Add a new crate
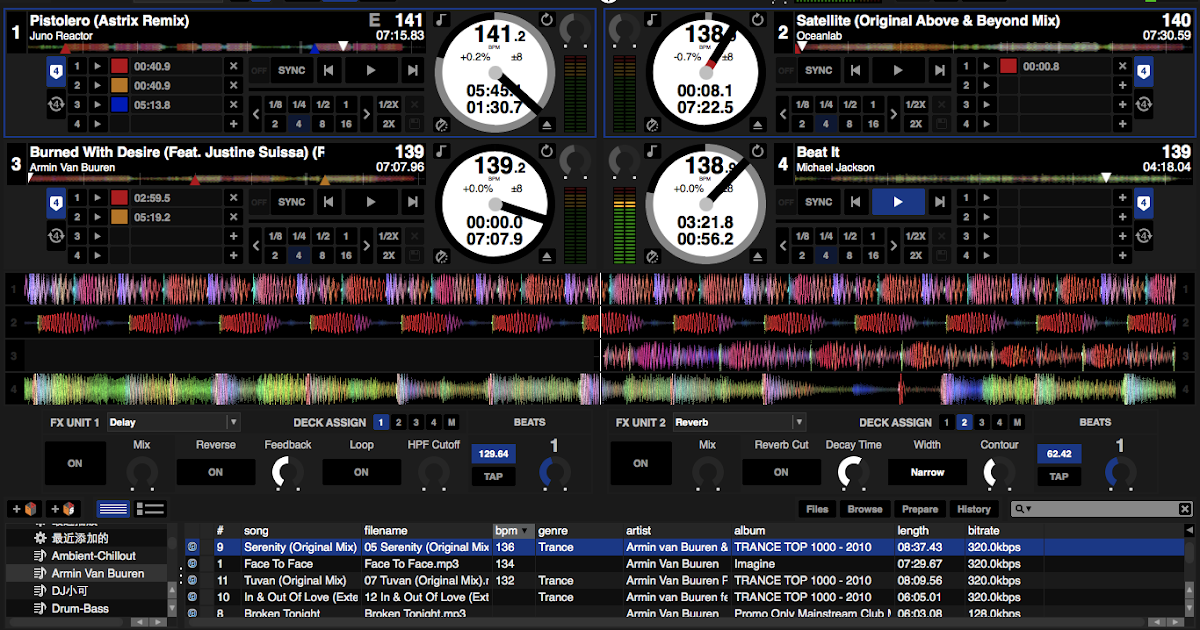The width and height of the screenshot is (1200, 630). coord(26,509)
